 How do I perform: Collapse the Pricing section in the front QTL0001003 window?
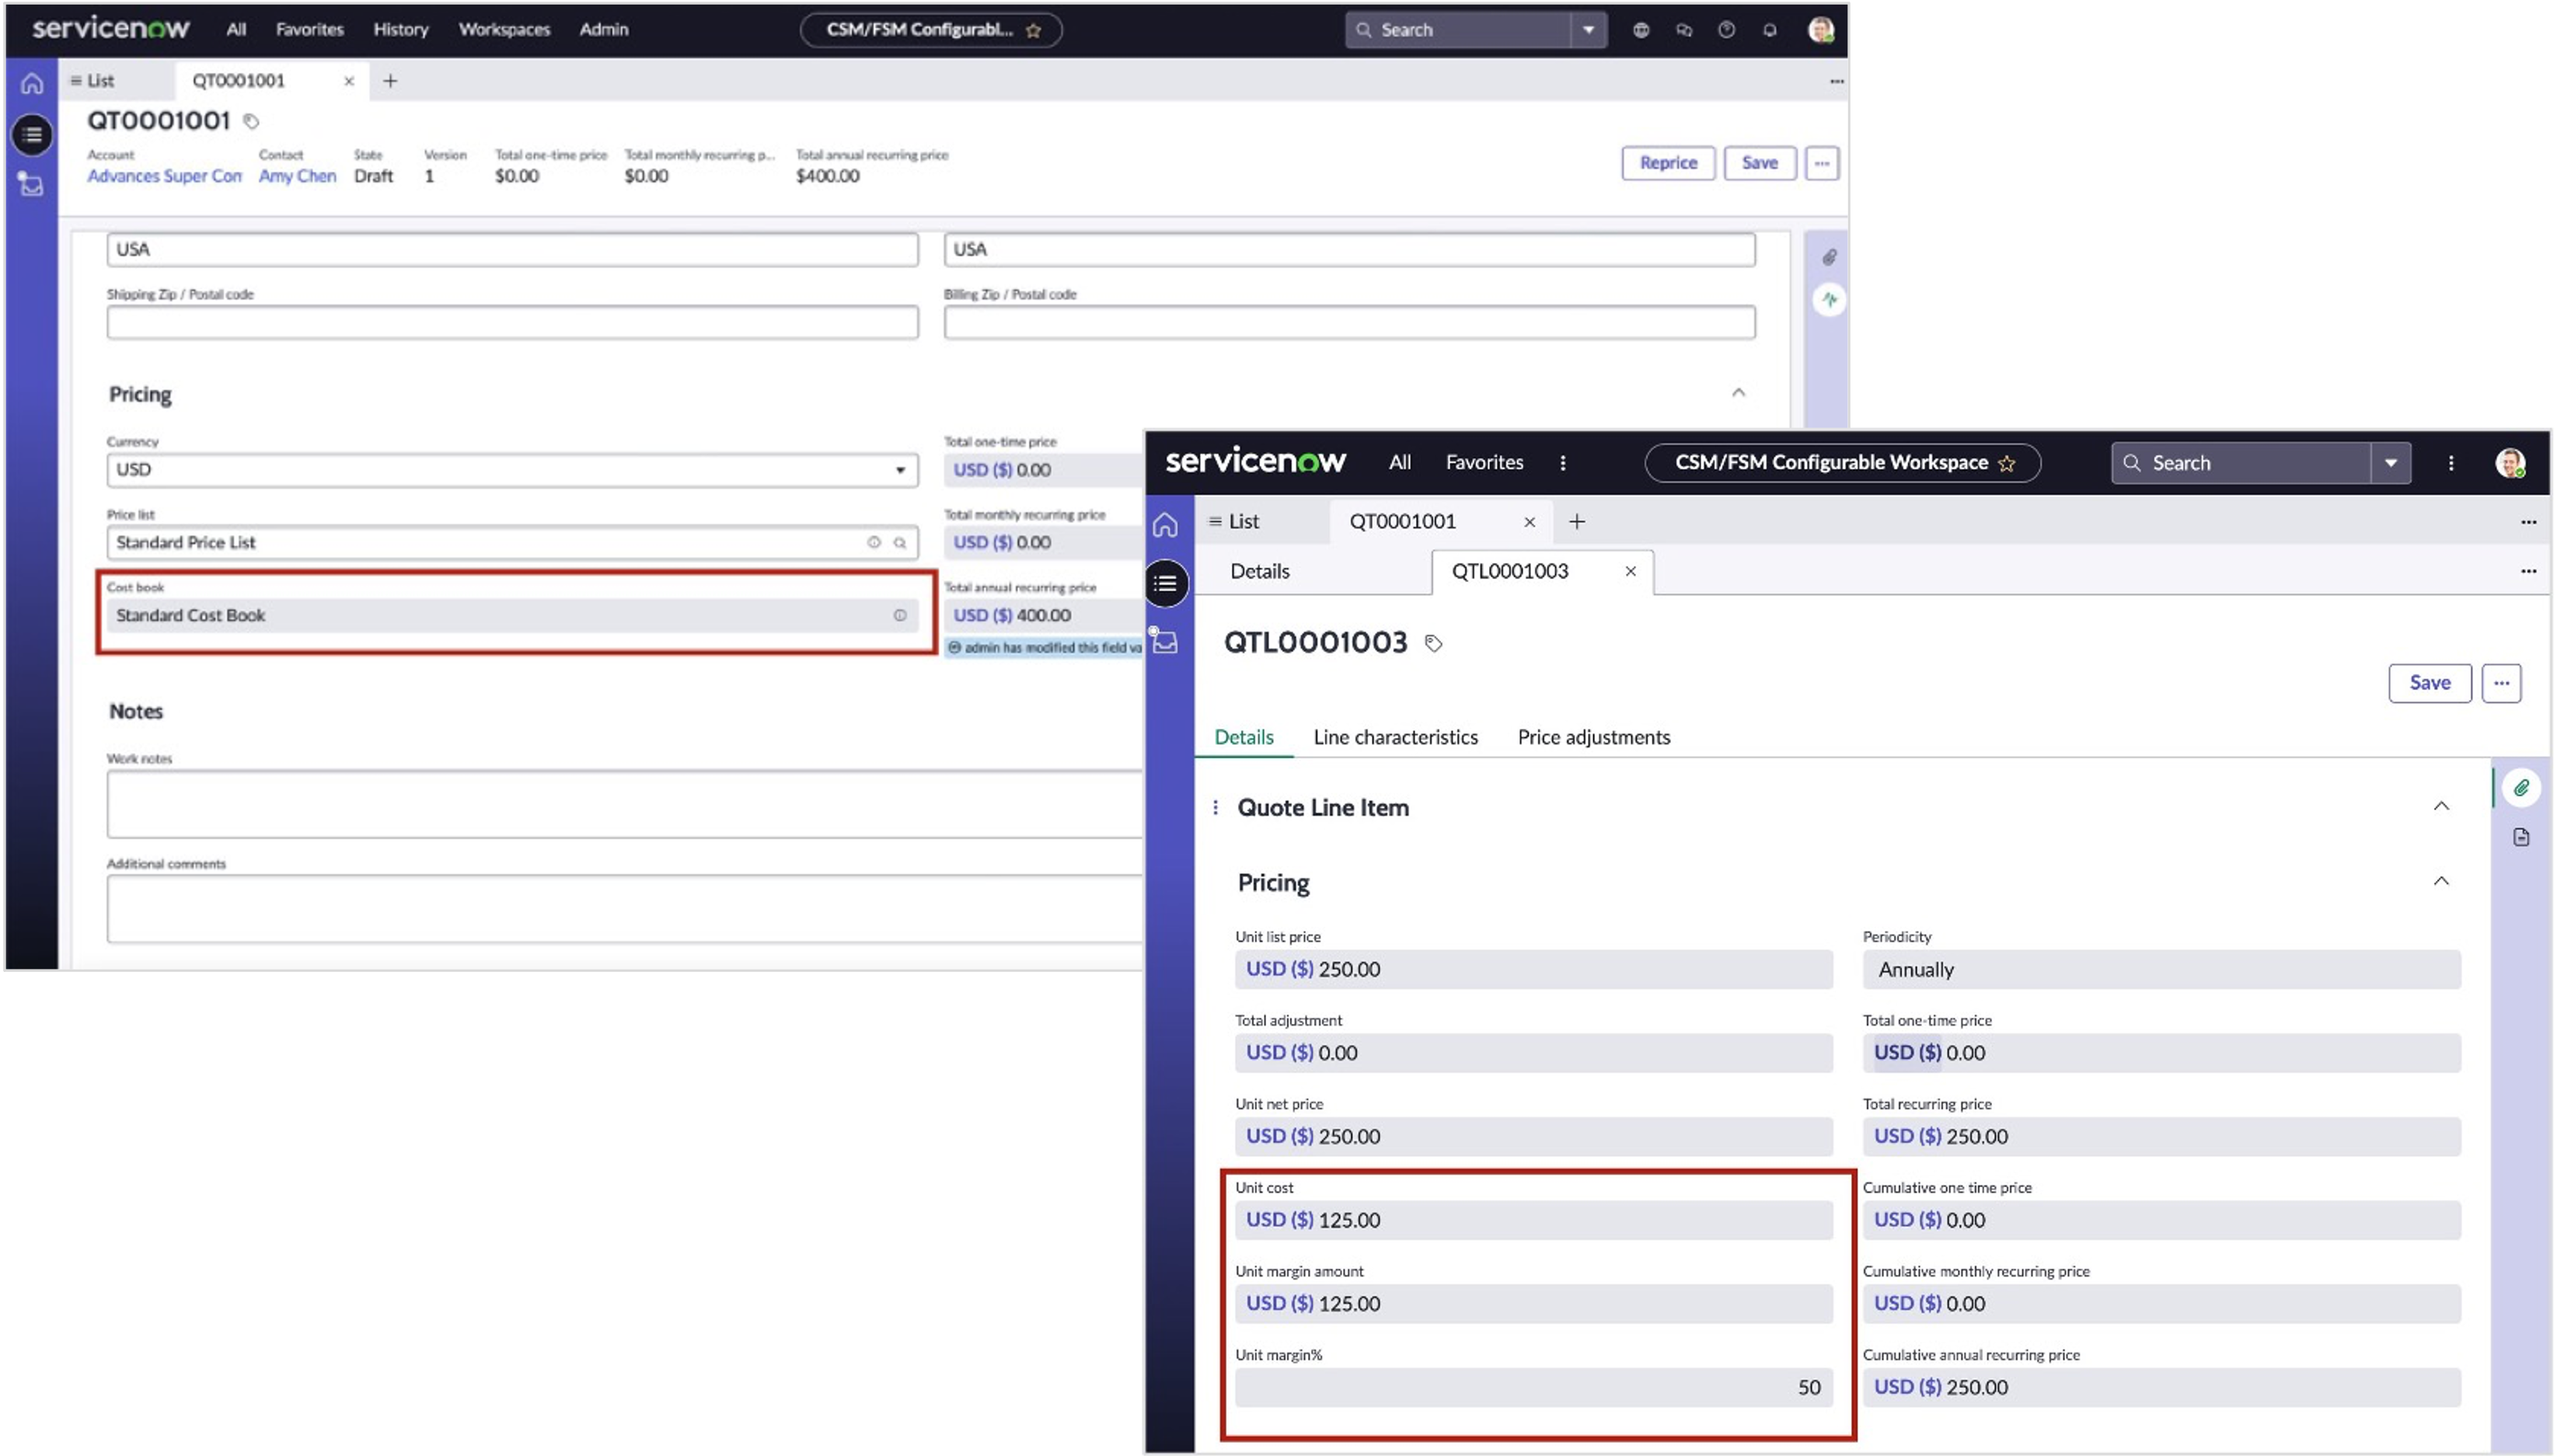click(2441, 881)
